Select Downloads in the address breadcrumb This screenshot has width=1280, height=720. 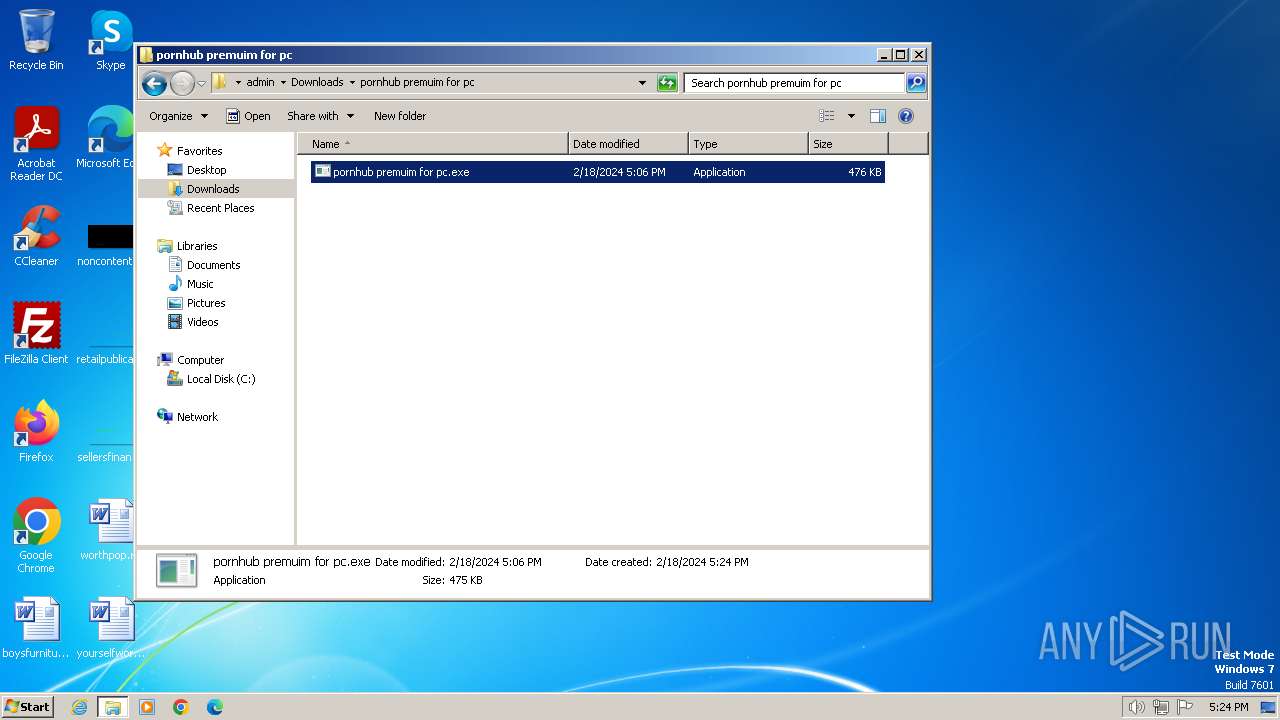tap(317, 83)
